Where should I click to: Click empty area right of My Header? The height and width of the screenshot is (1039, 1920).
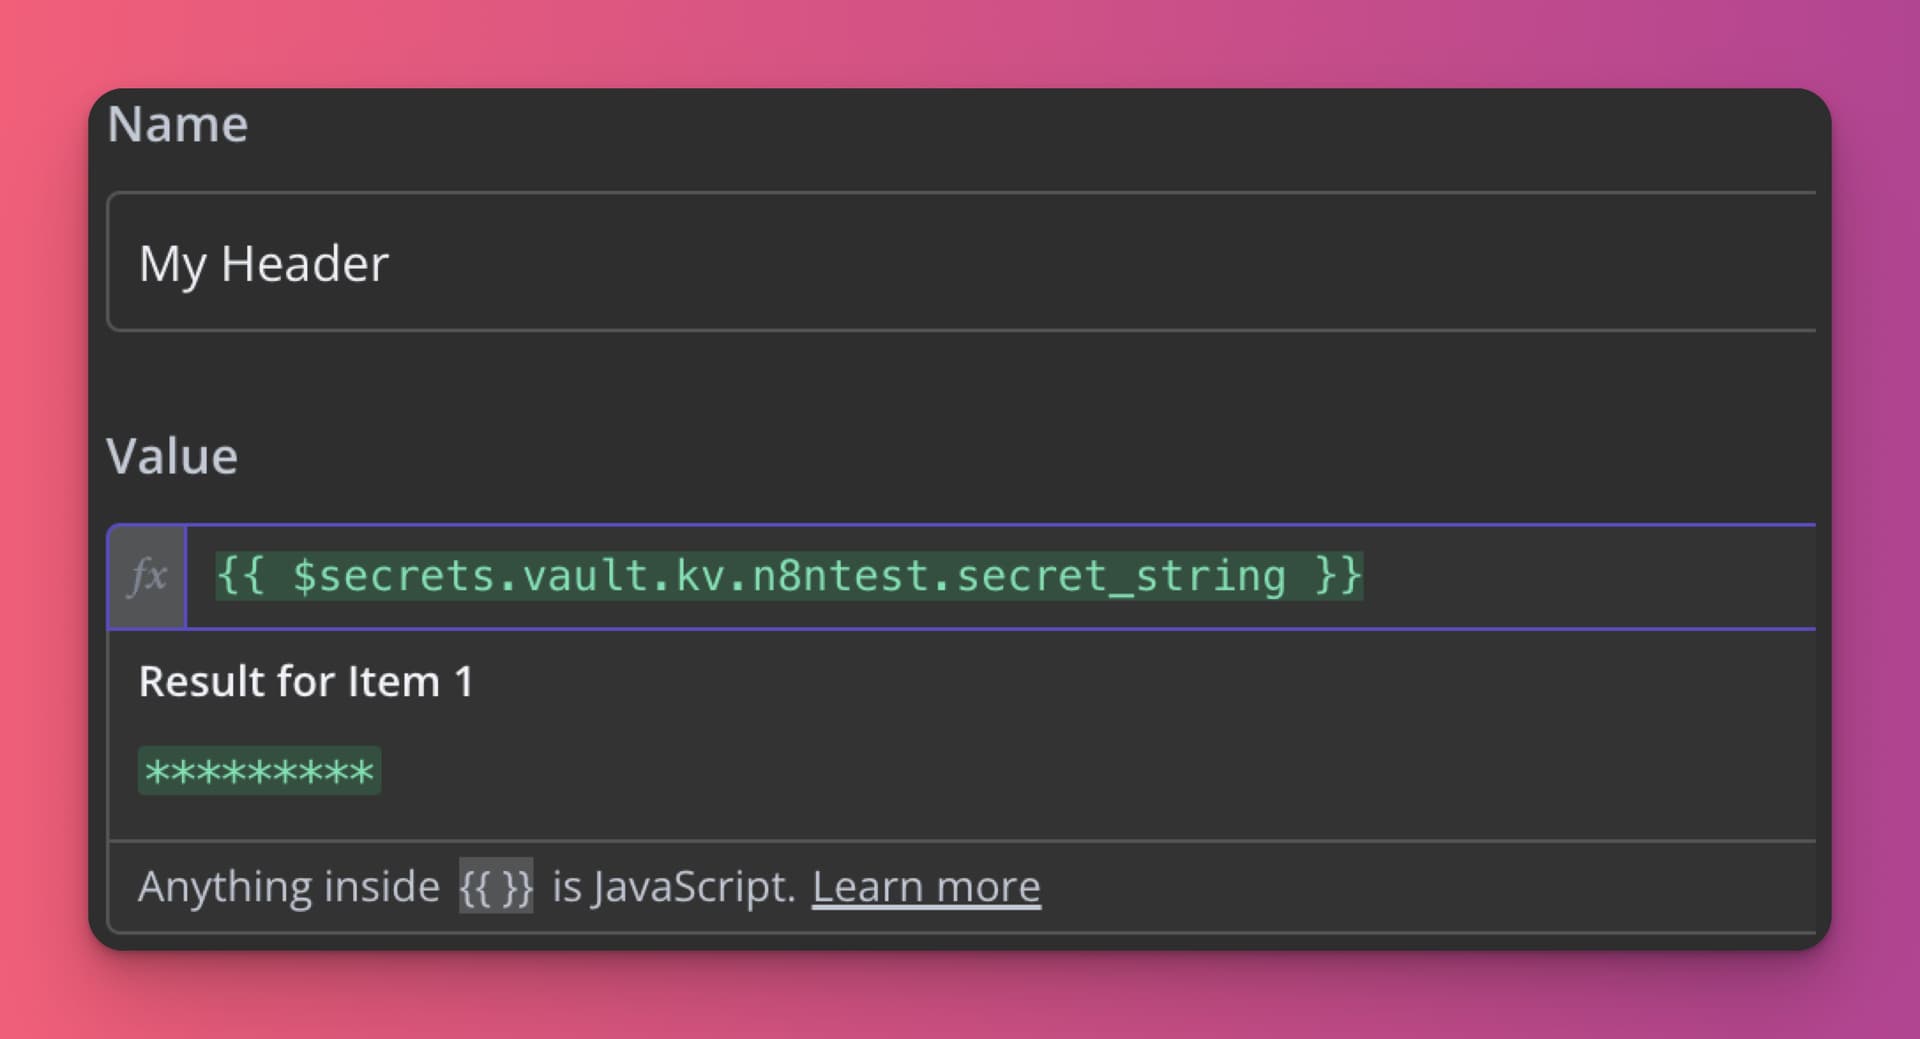[x=1100, y=263]
